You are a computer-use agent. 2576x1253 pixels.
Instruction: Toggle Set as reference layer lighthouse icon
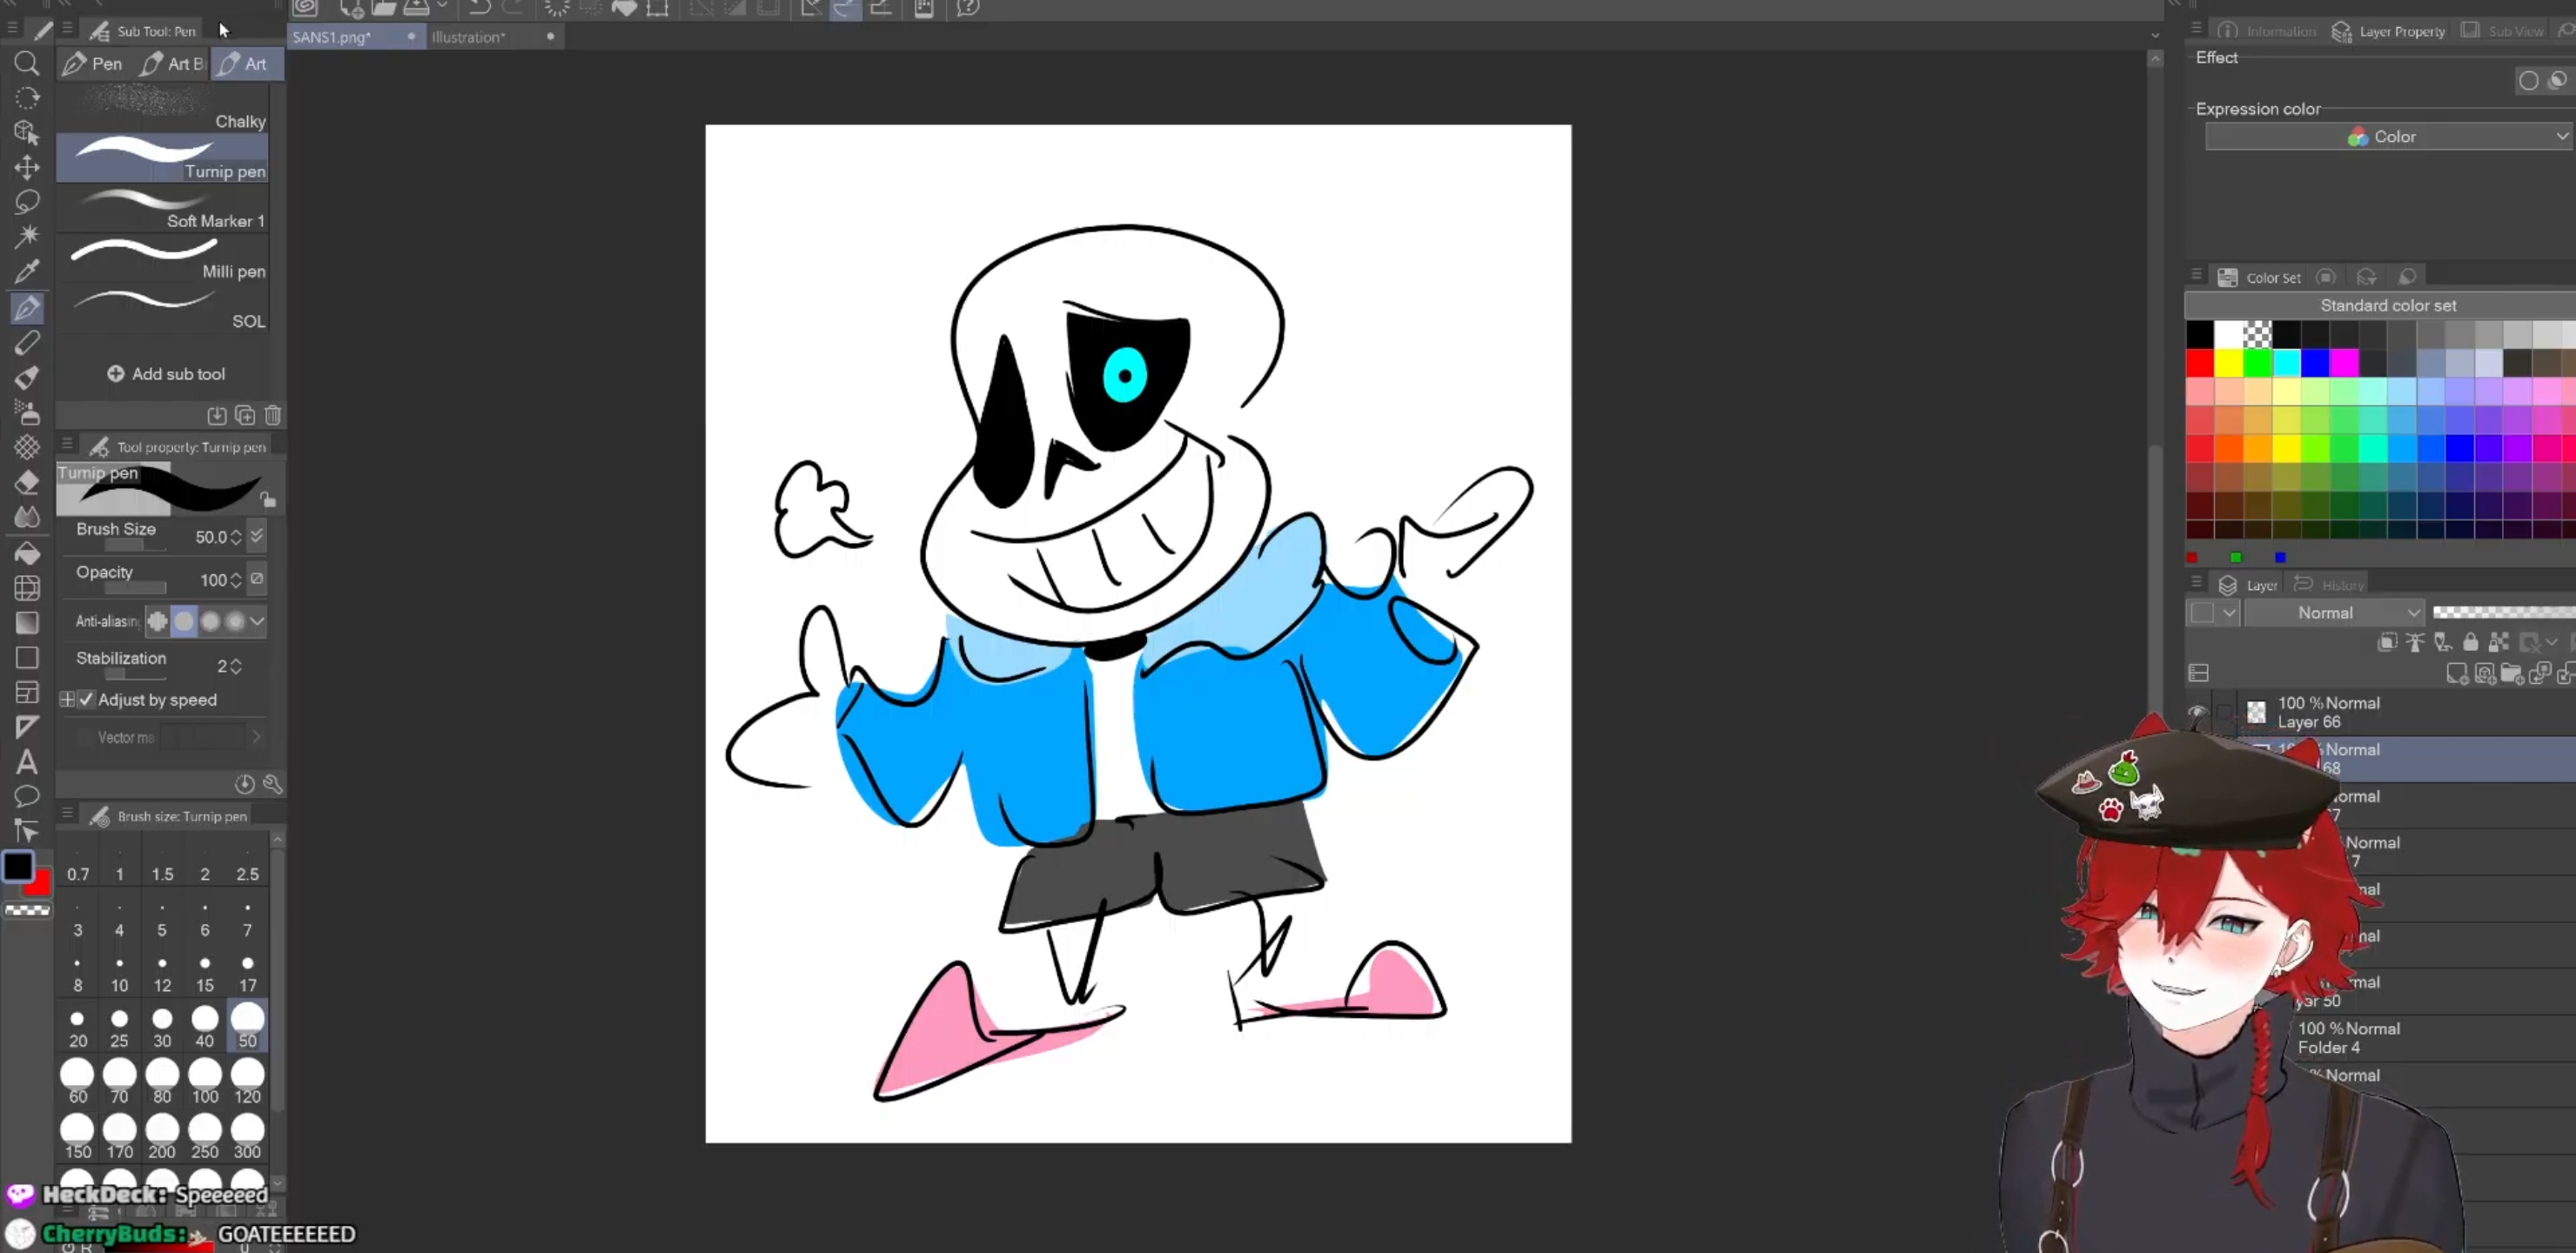point(2415,642)
